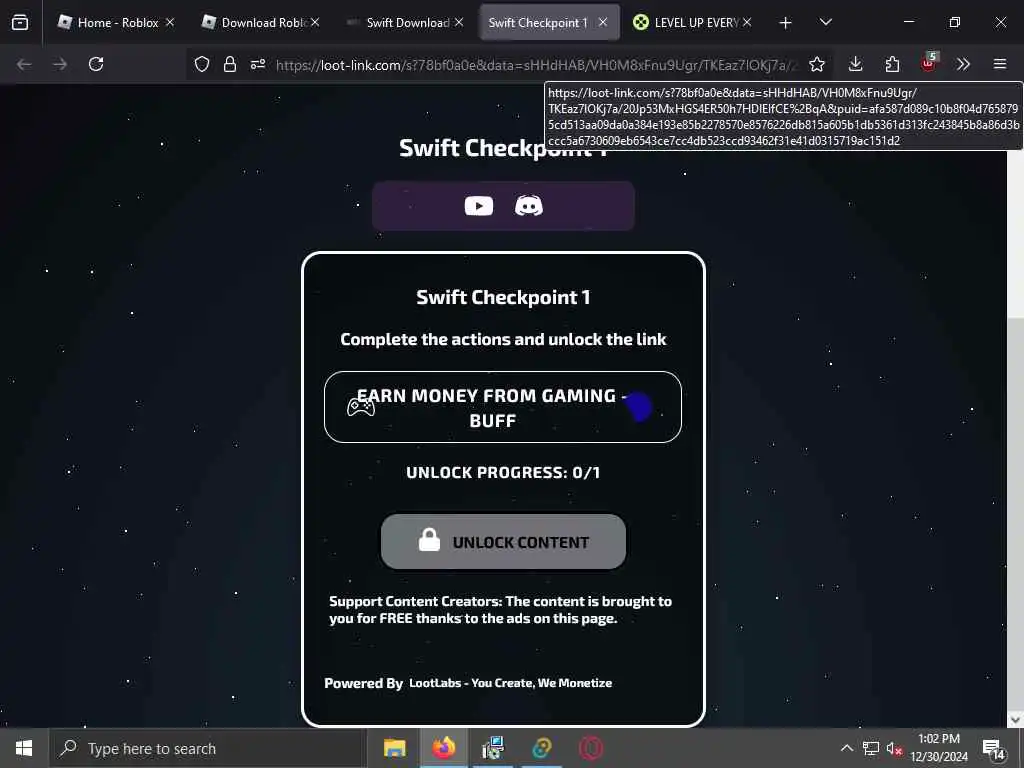Viewport: 1024px width, 768px height.
Task: Close the Download Roblox tab
Action: (x=315, y=22)
